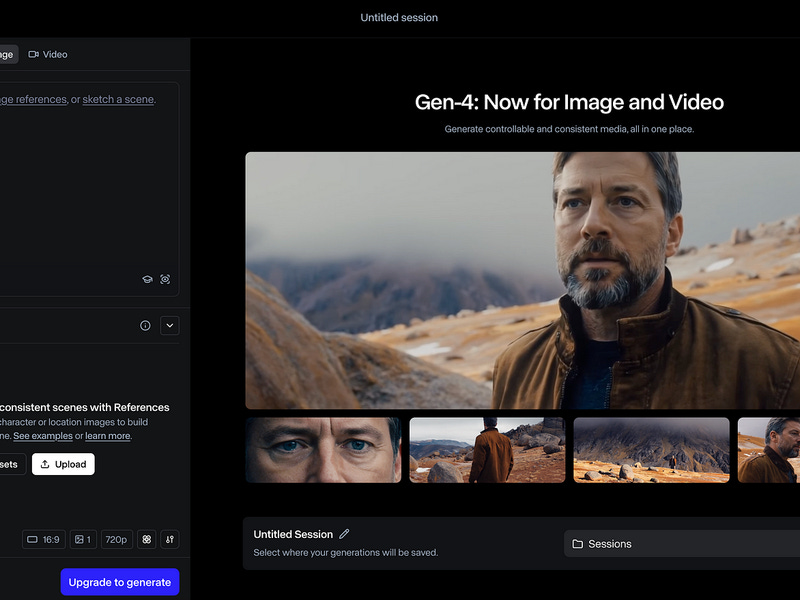Select the close-up eyes thumbnail
The height and width of the screenshot is (600, 800).
[x=323, y=450]
